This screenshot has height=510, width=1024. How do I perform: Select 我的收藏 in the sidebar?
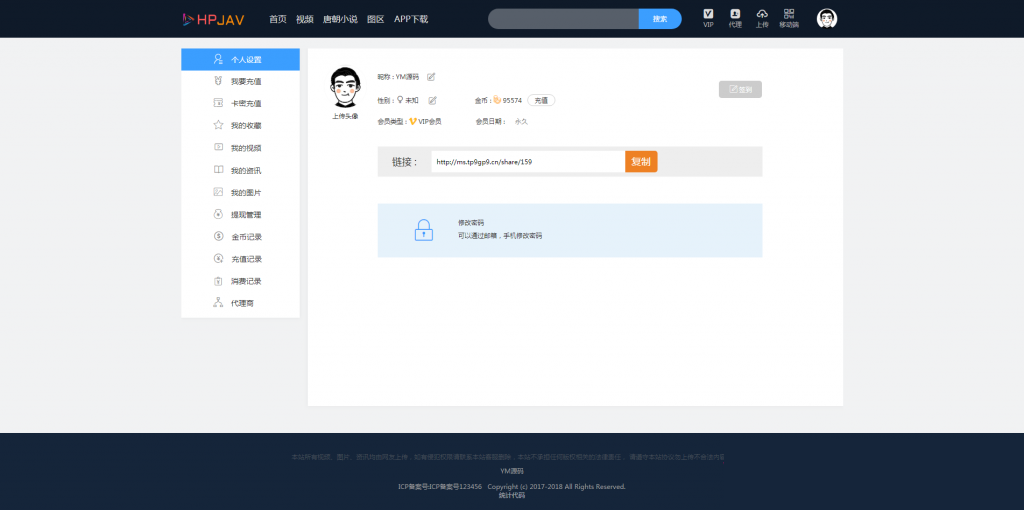click(246, 126)
